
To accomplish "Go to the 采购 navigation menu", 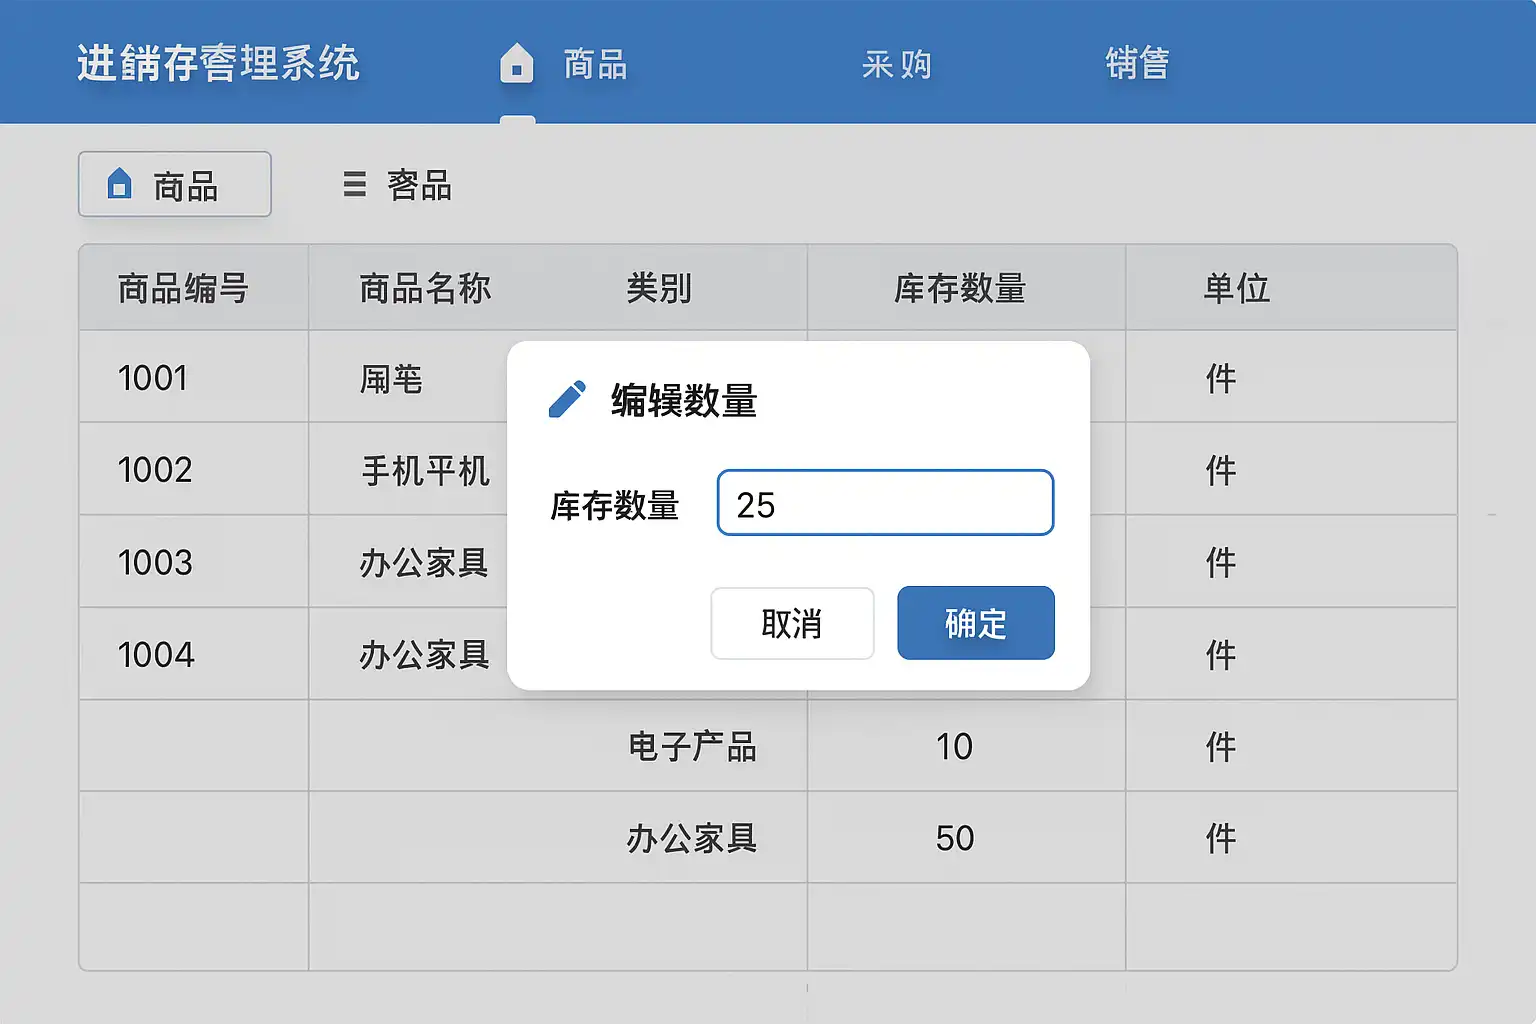I will (896, 65).
